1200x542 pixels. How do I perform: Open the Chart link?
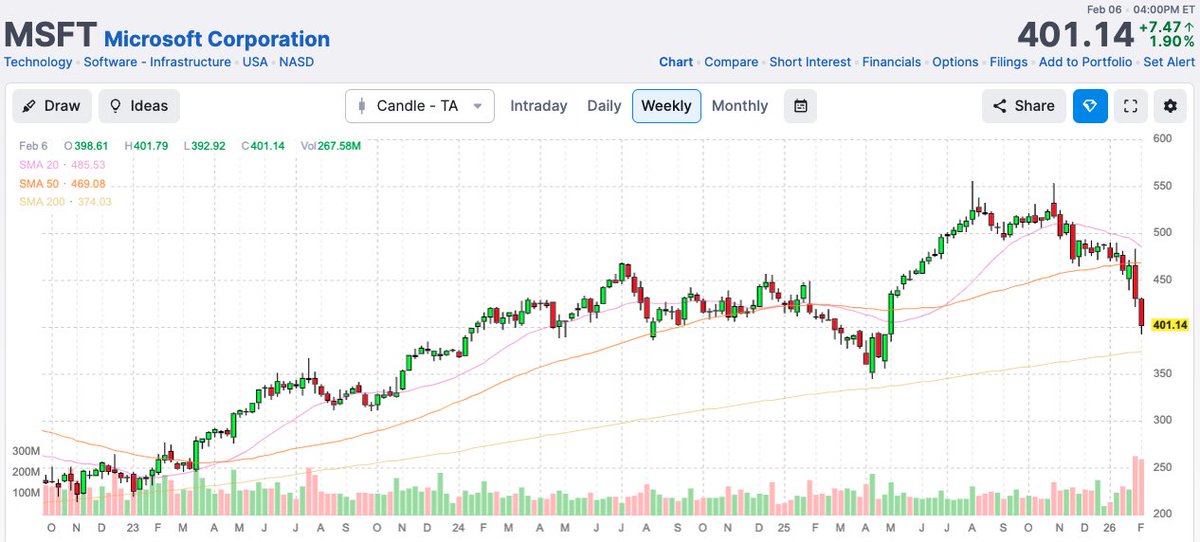(676, 62)
